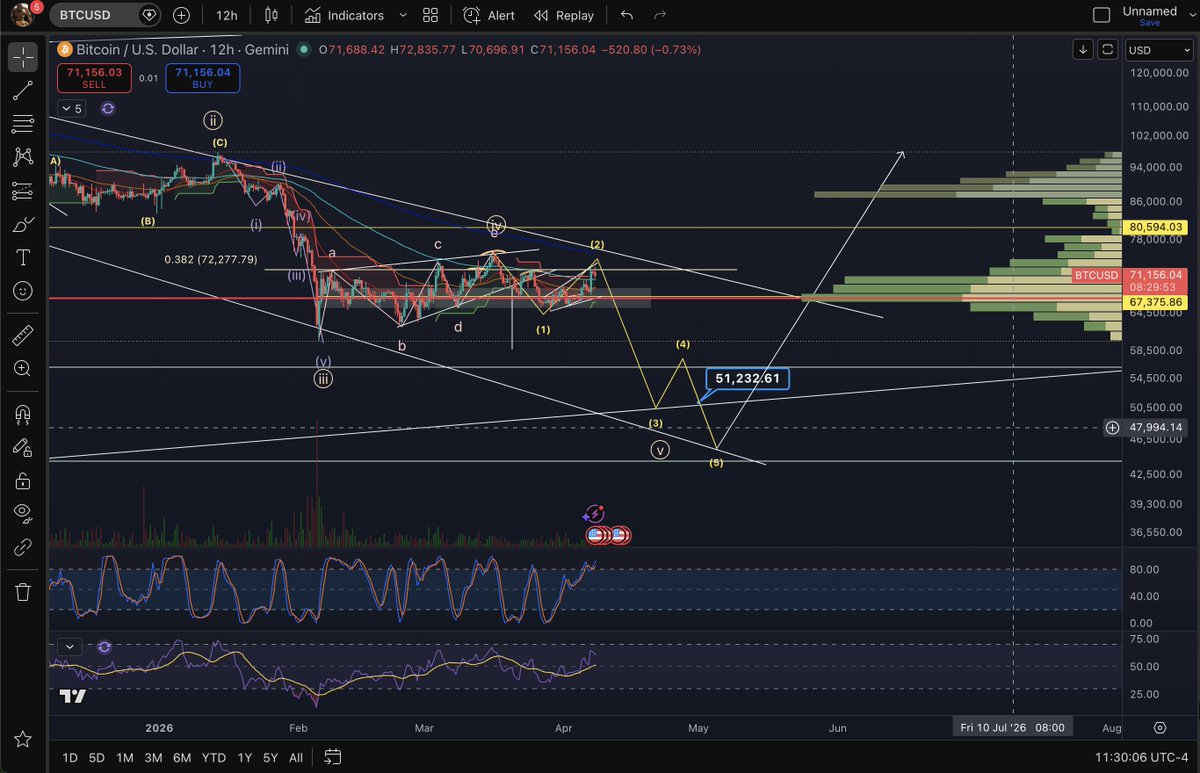Open the emoji icons tool
This screenshot has height=773, width=1200.
point(23,291)
